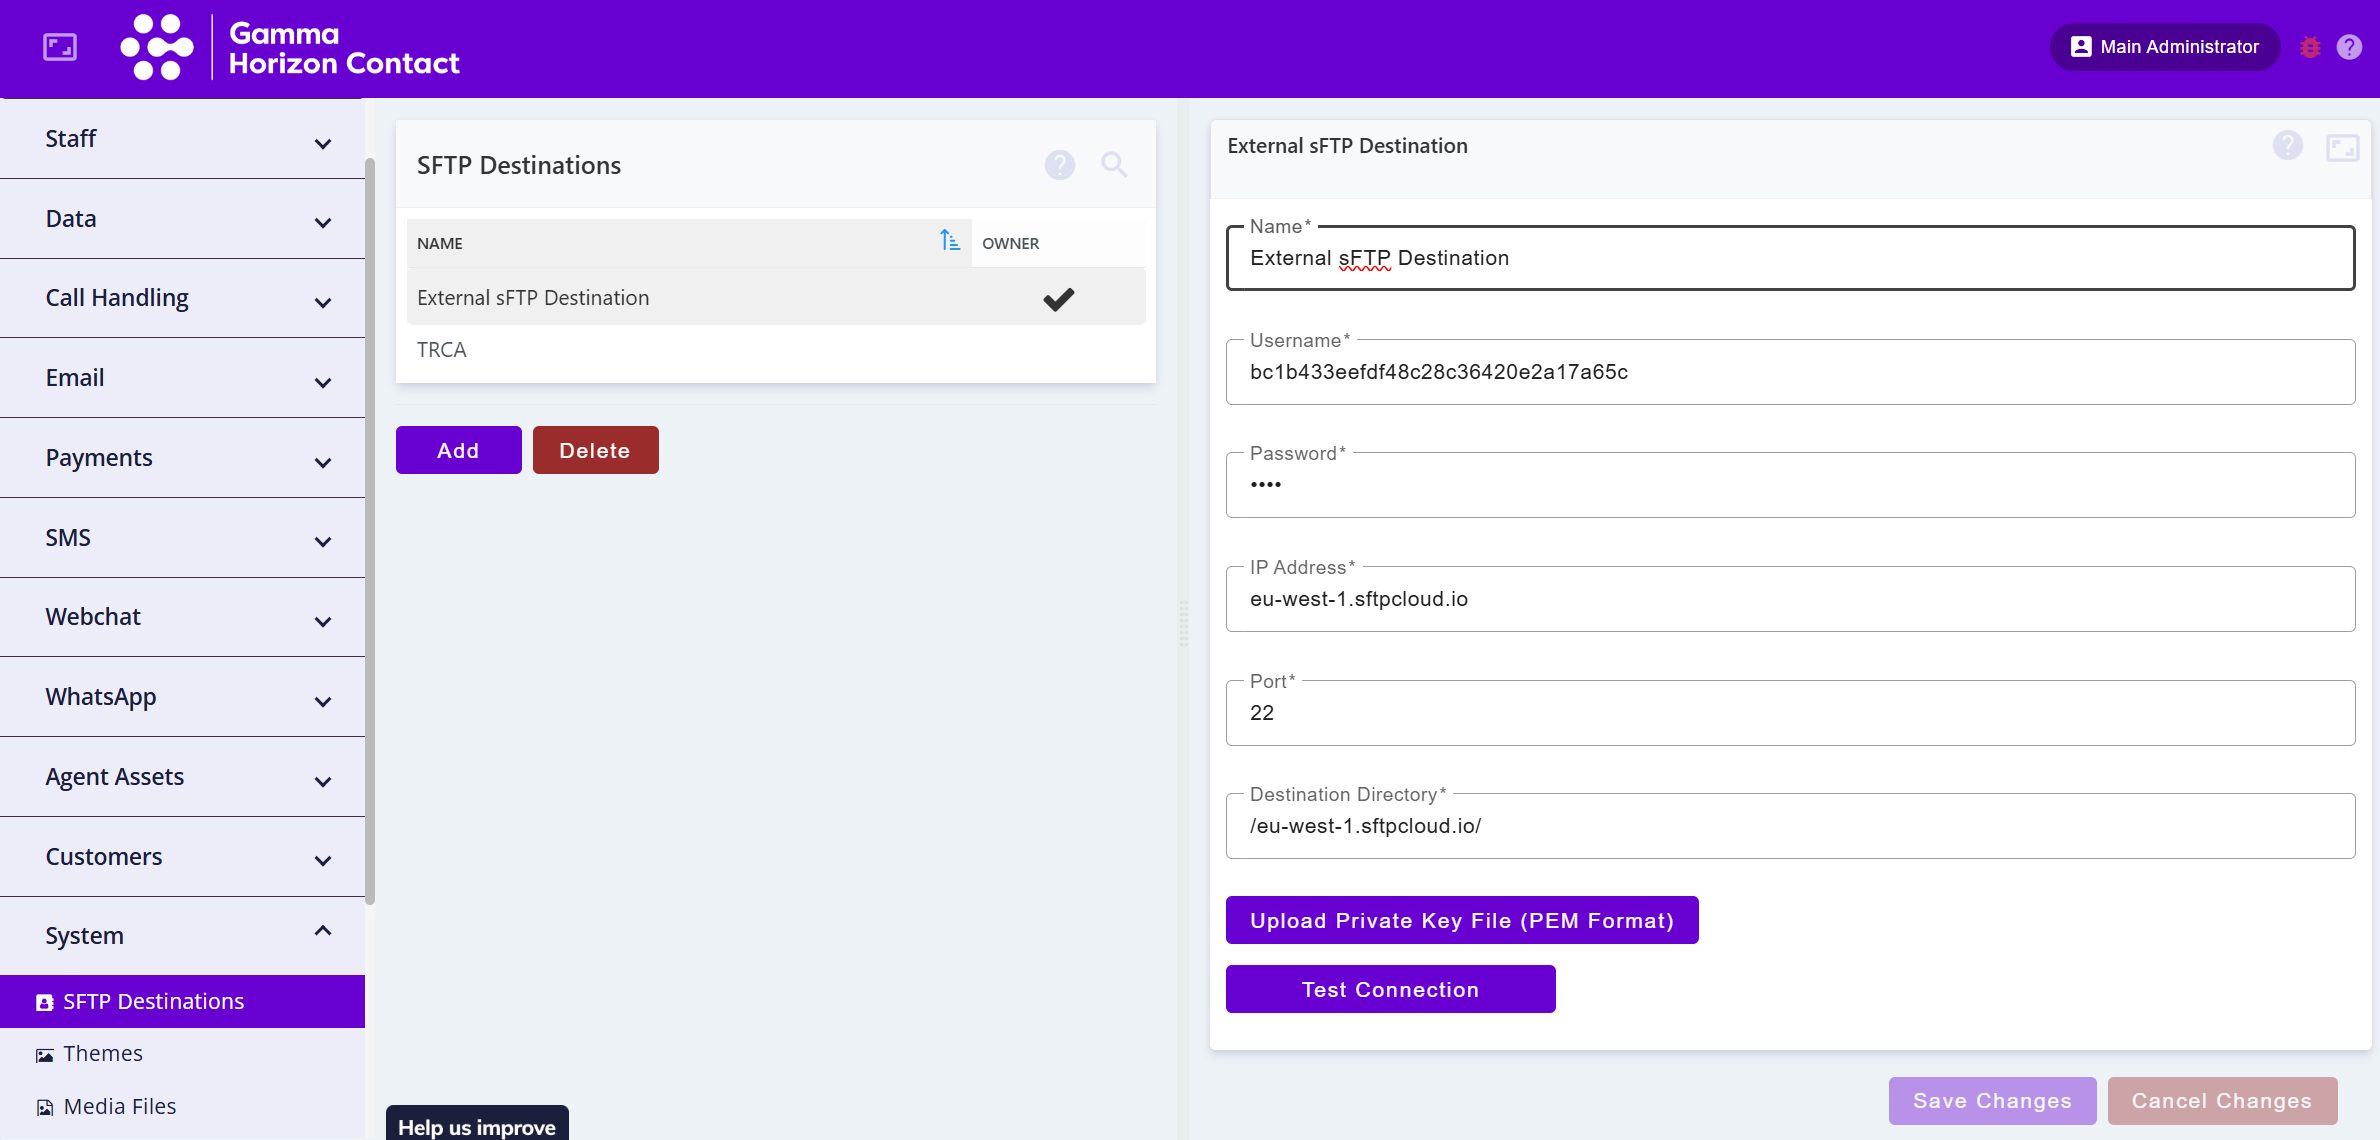This screenshot has height=1140, width=2380.
Task: Open the purple help icon in header
Action: click(x=2349, y=47)
